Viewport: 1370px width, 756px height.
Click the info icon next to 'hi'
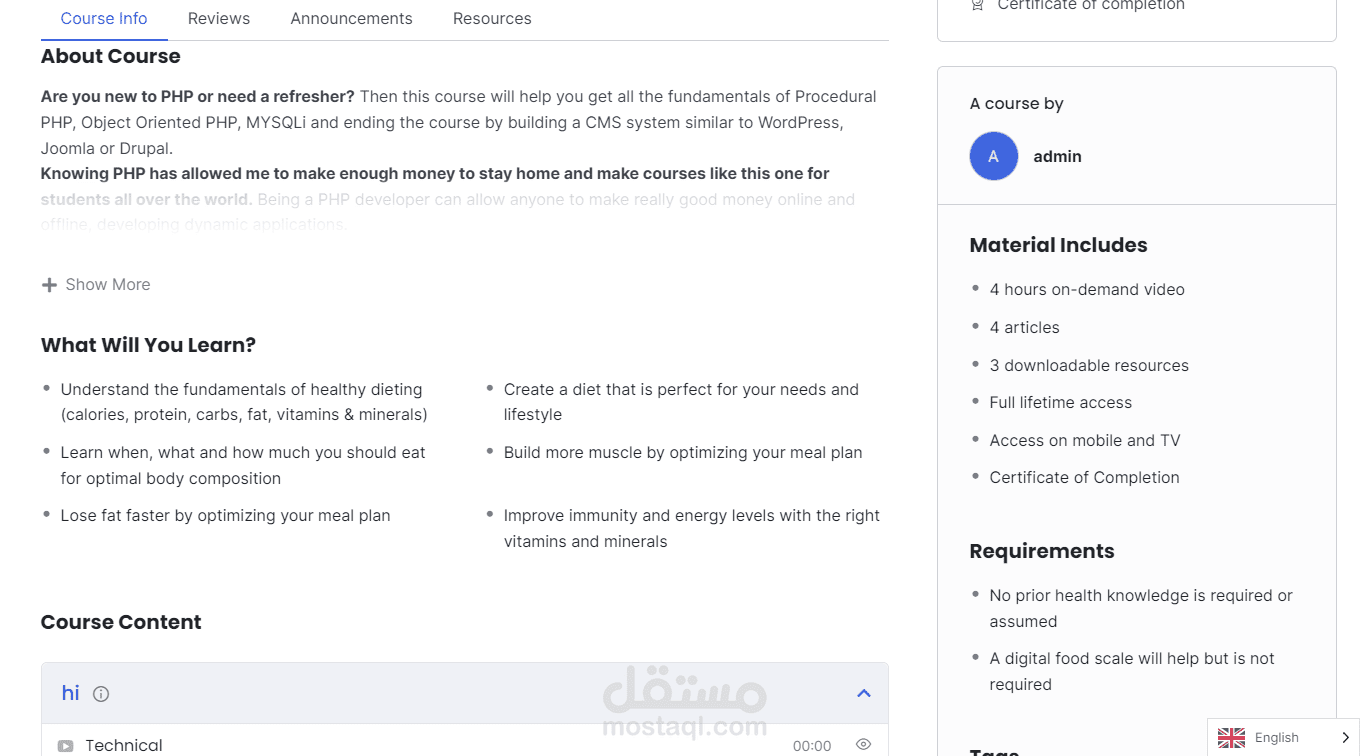(101, 693)
